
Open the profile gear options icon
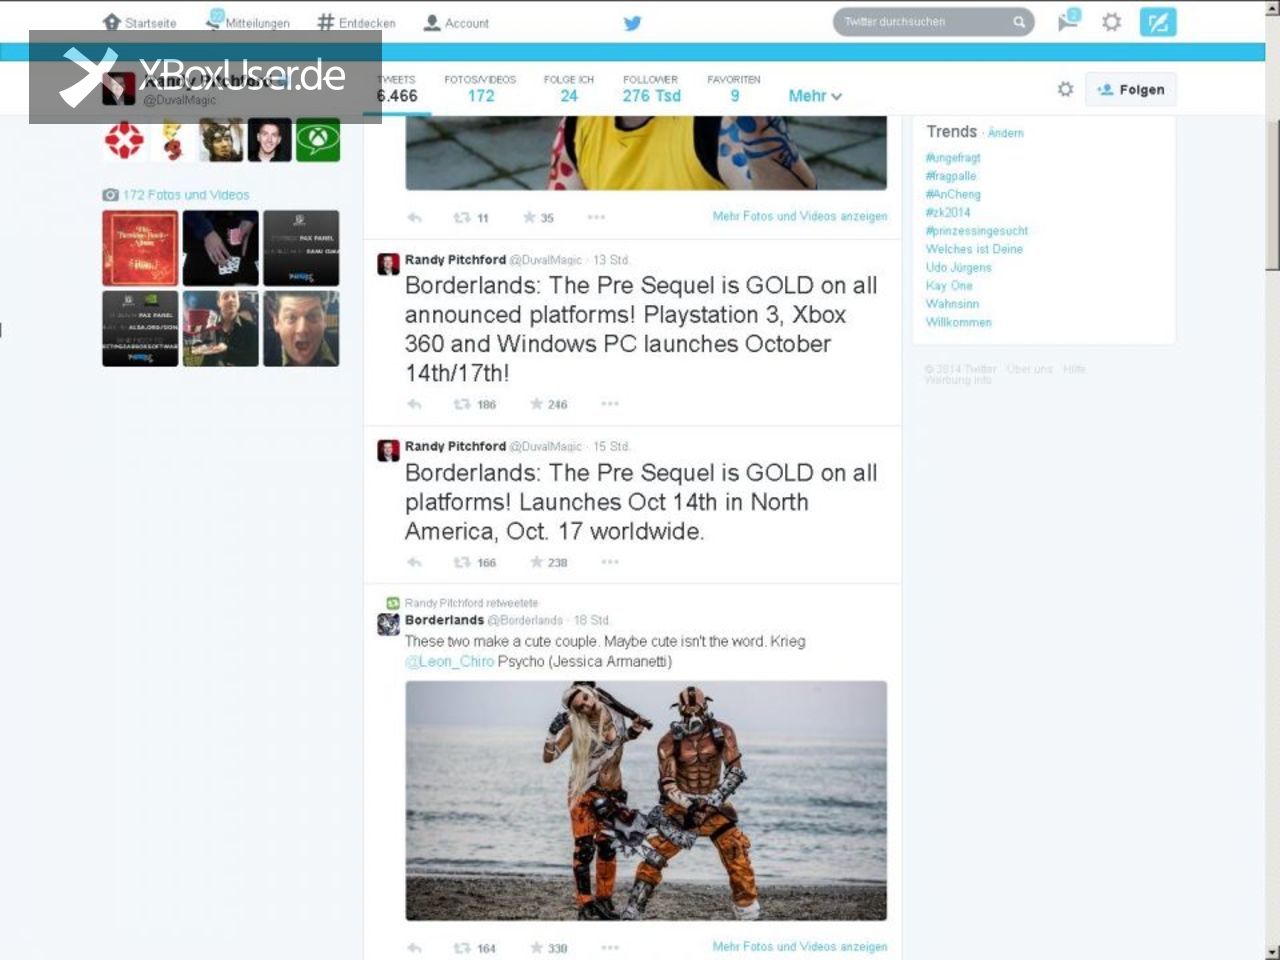click(x=1066, y=90)
